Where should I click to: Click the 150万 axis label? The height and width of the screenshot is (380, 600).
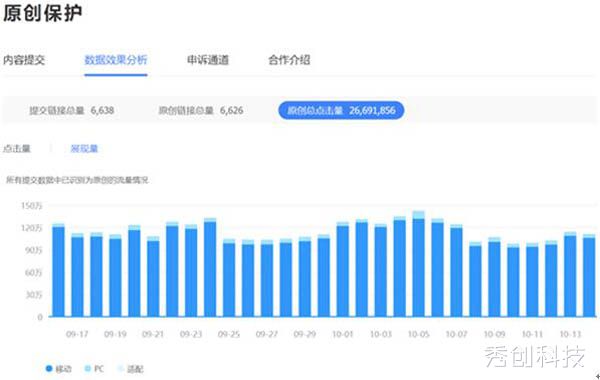[x=31, y=206]
